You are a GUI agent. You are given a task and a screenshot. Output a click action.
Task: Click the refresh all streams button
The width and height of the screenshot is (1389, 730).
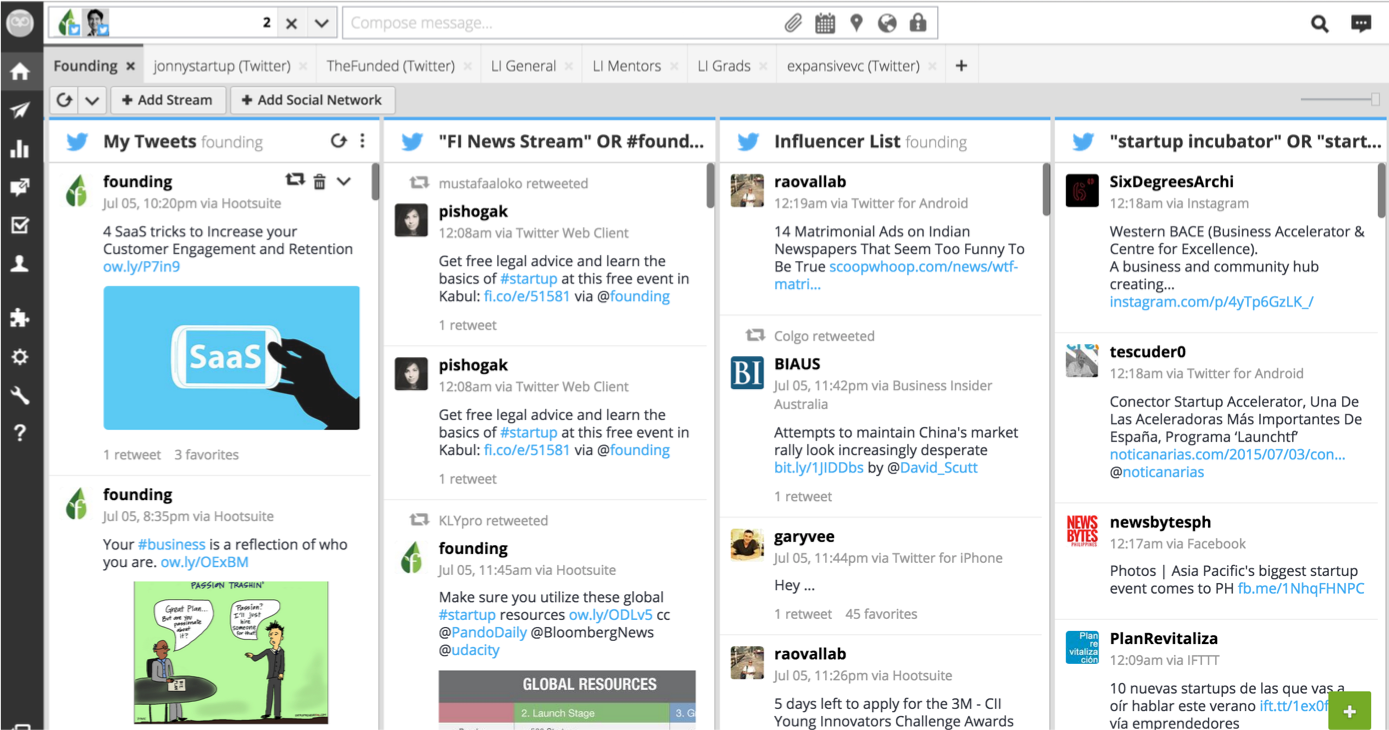click(x=65, y=100)
